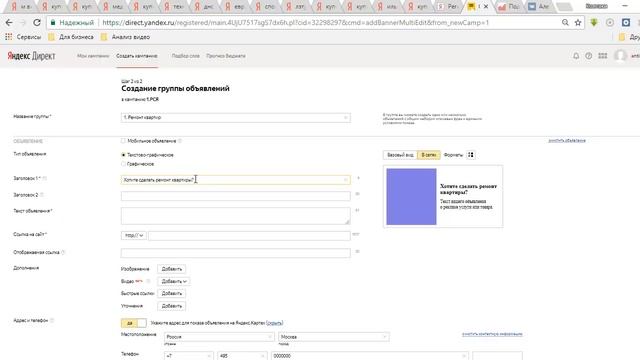640x360 pixels.
Task: Click the Яндекс Директ logo
Action: (x=31, y=56)
